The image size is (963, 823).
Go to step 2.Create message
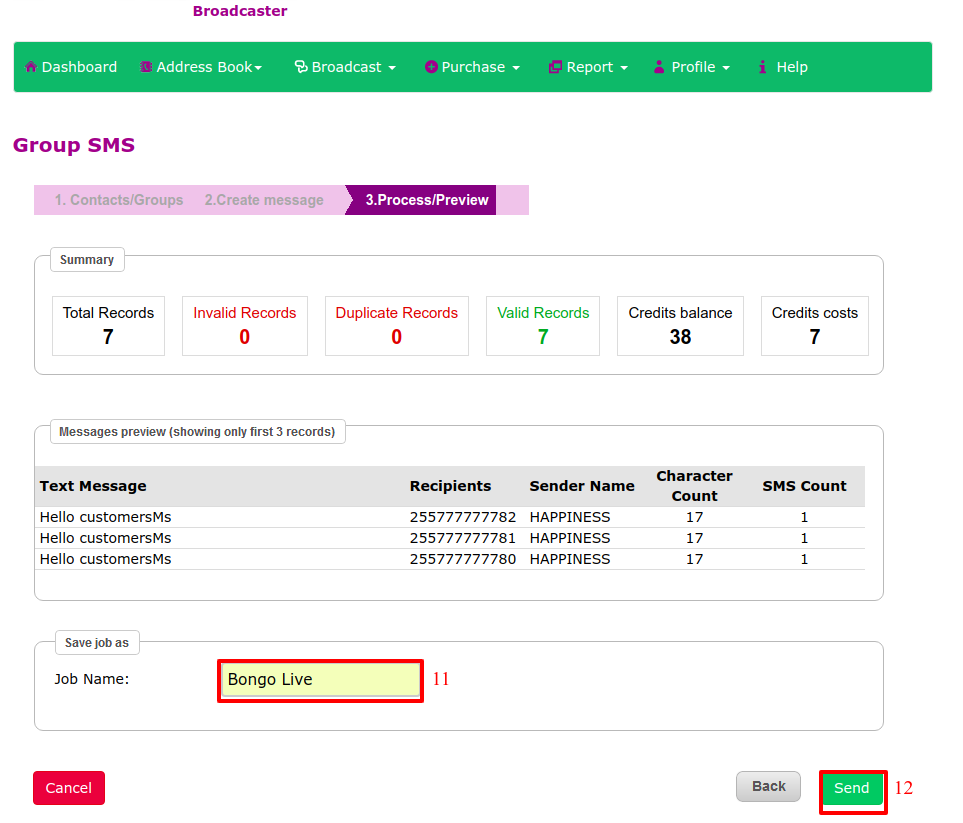[x=264, y=200]
